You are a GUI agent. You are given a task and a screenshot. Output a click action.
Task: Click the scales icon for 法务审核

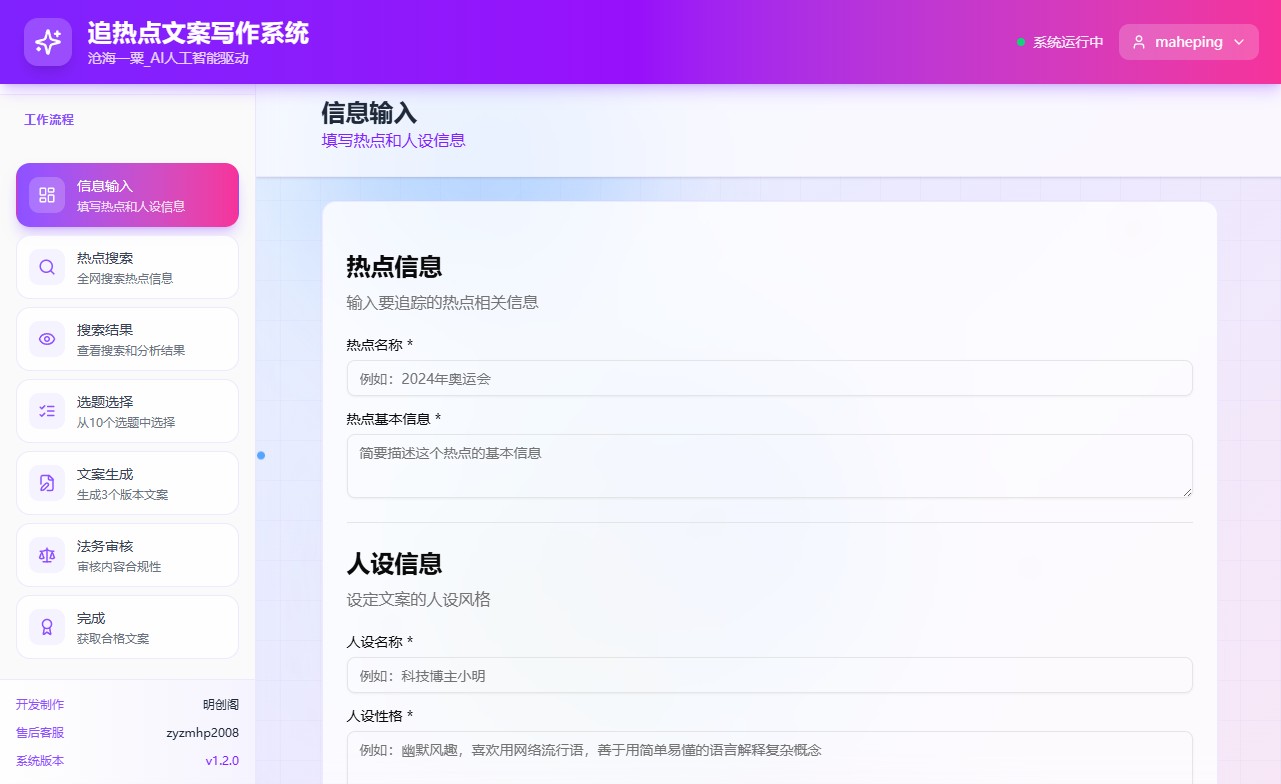click(x=47, y=555)
